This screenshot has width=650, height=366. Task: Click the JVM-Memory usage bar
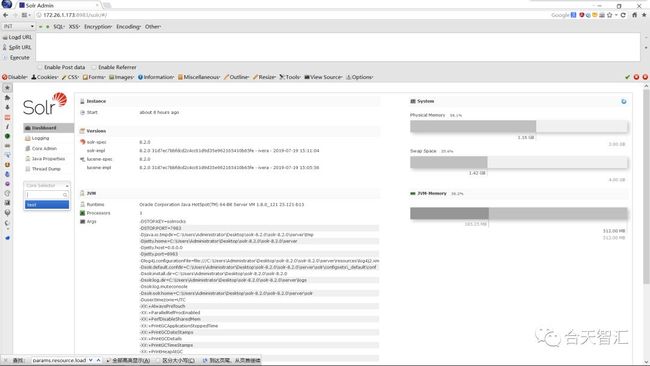(x=519, y=213)
